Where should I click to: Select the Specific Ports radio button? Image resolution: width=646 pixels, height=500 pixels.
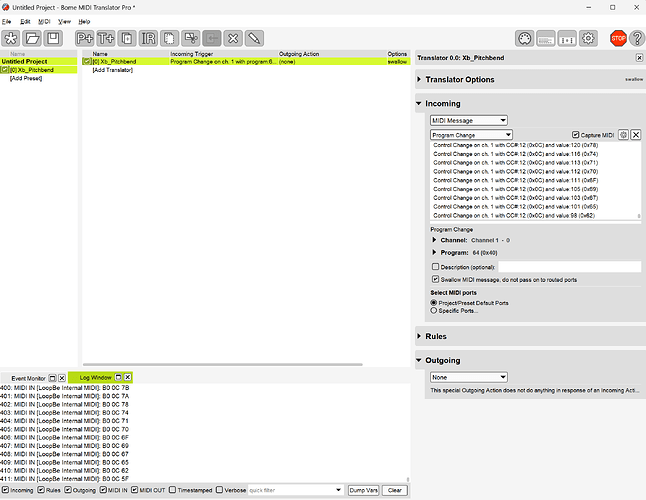433,311
